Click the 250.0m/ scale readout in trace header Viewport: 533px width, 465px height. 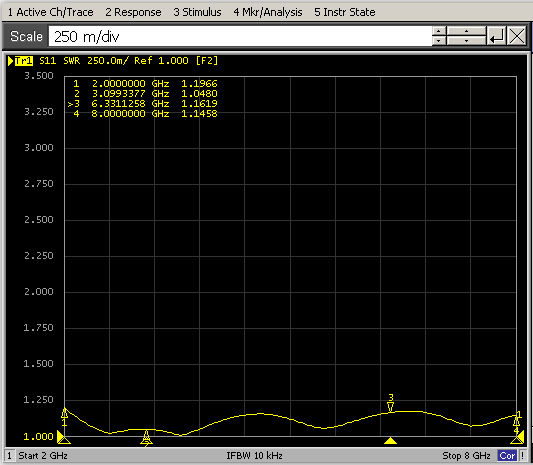click(x=108, y=61)
